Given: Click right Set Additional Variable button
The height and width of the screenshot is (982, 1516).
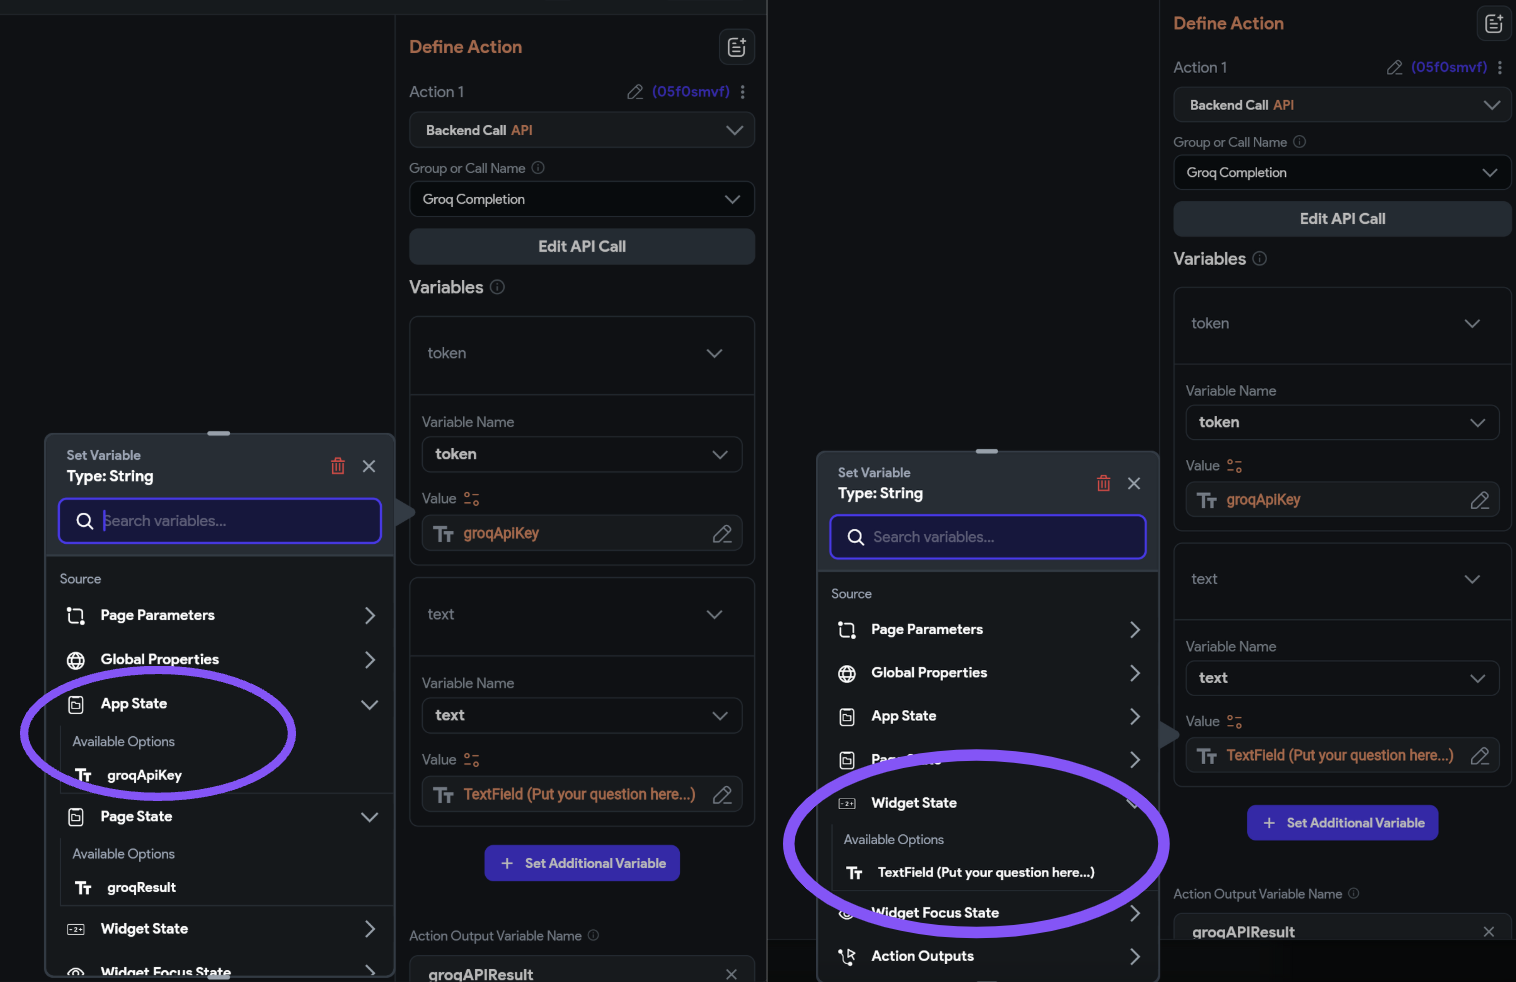Looking at the screenshot, I should pyautogui.click(x=1342, y=823).
